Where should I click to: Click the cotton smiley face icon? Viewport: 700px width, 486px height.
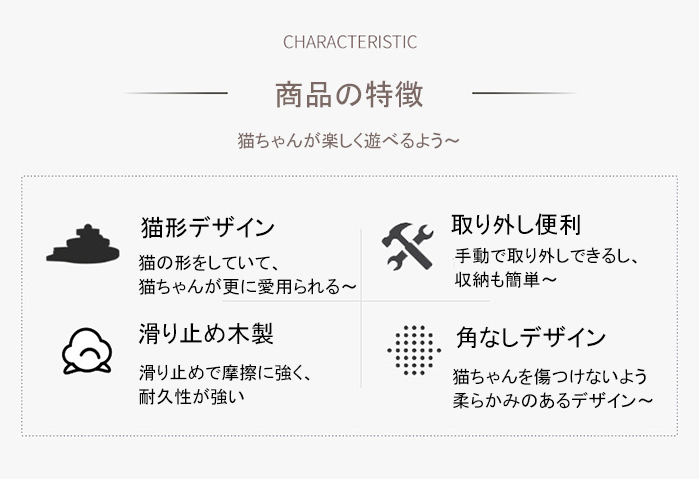[x=87, y=351]
